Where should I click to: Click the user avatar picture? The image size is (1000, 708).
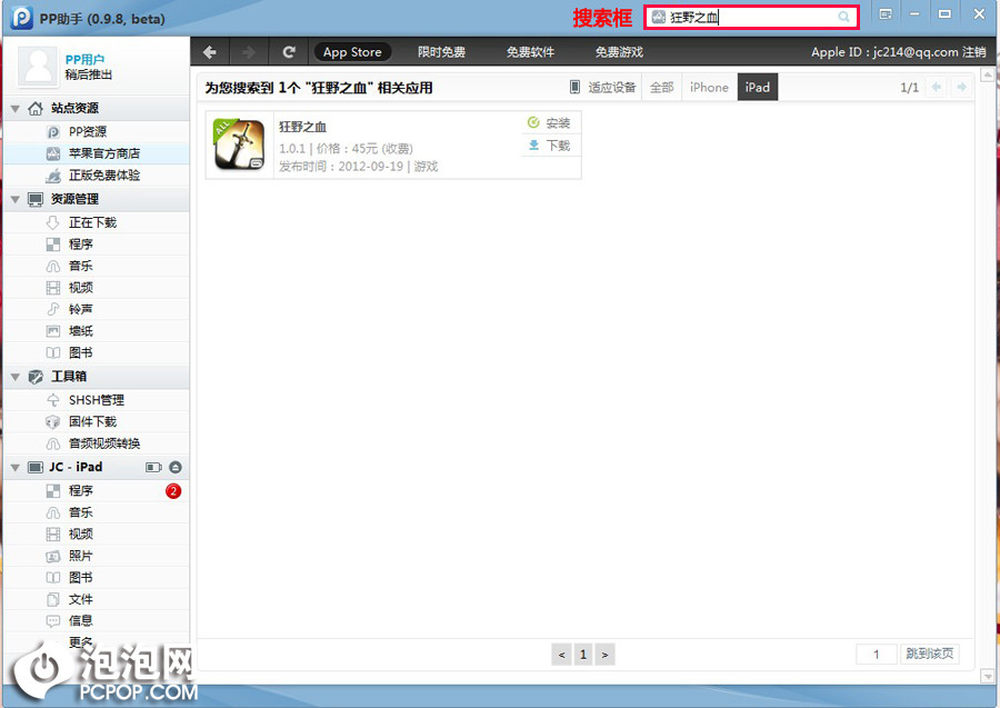tap(38, 66)
